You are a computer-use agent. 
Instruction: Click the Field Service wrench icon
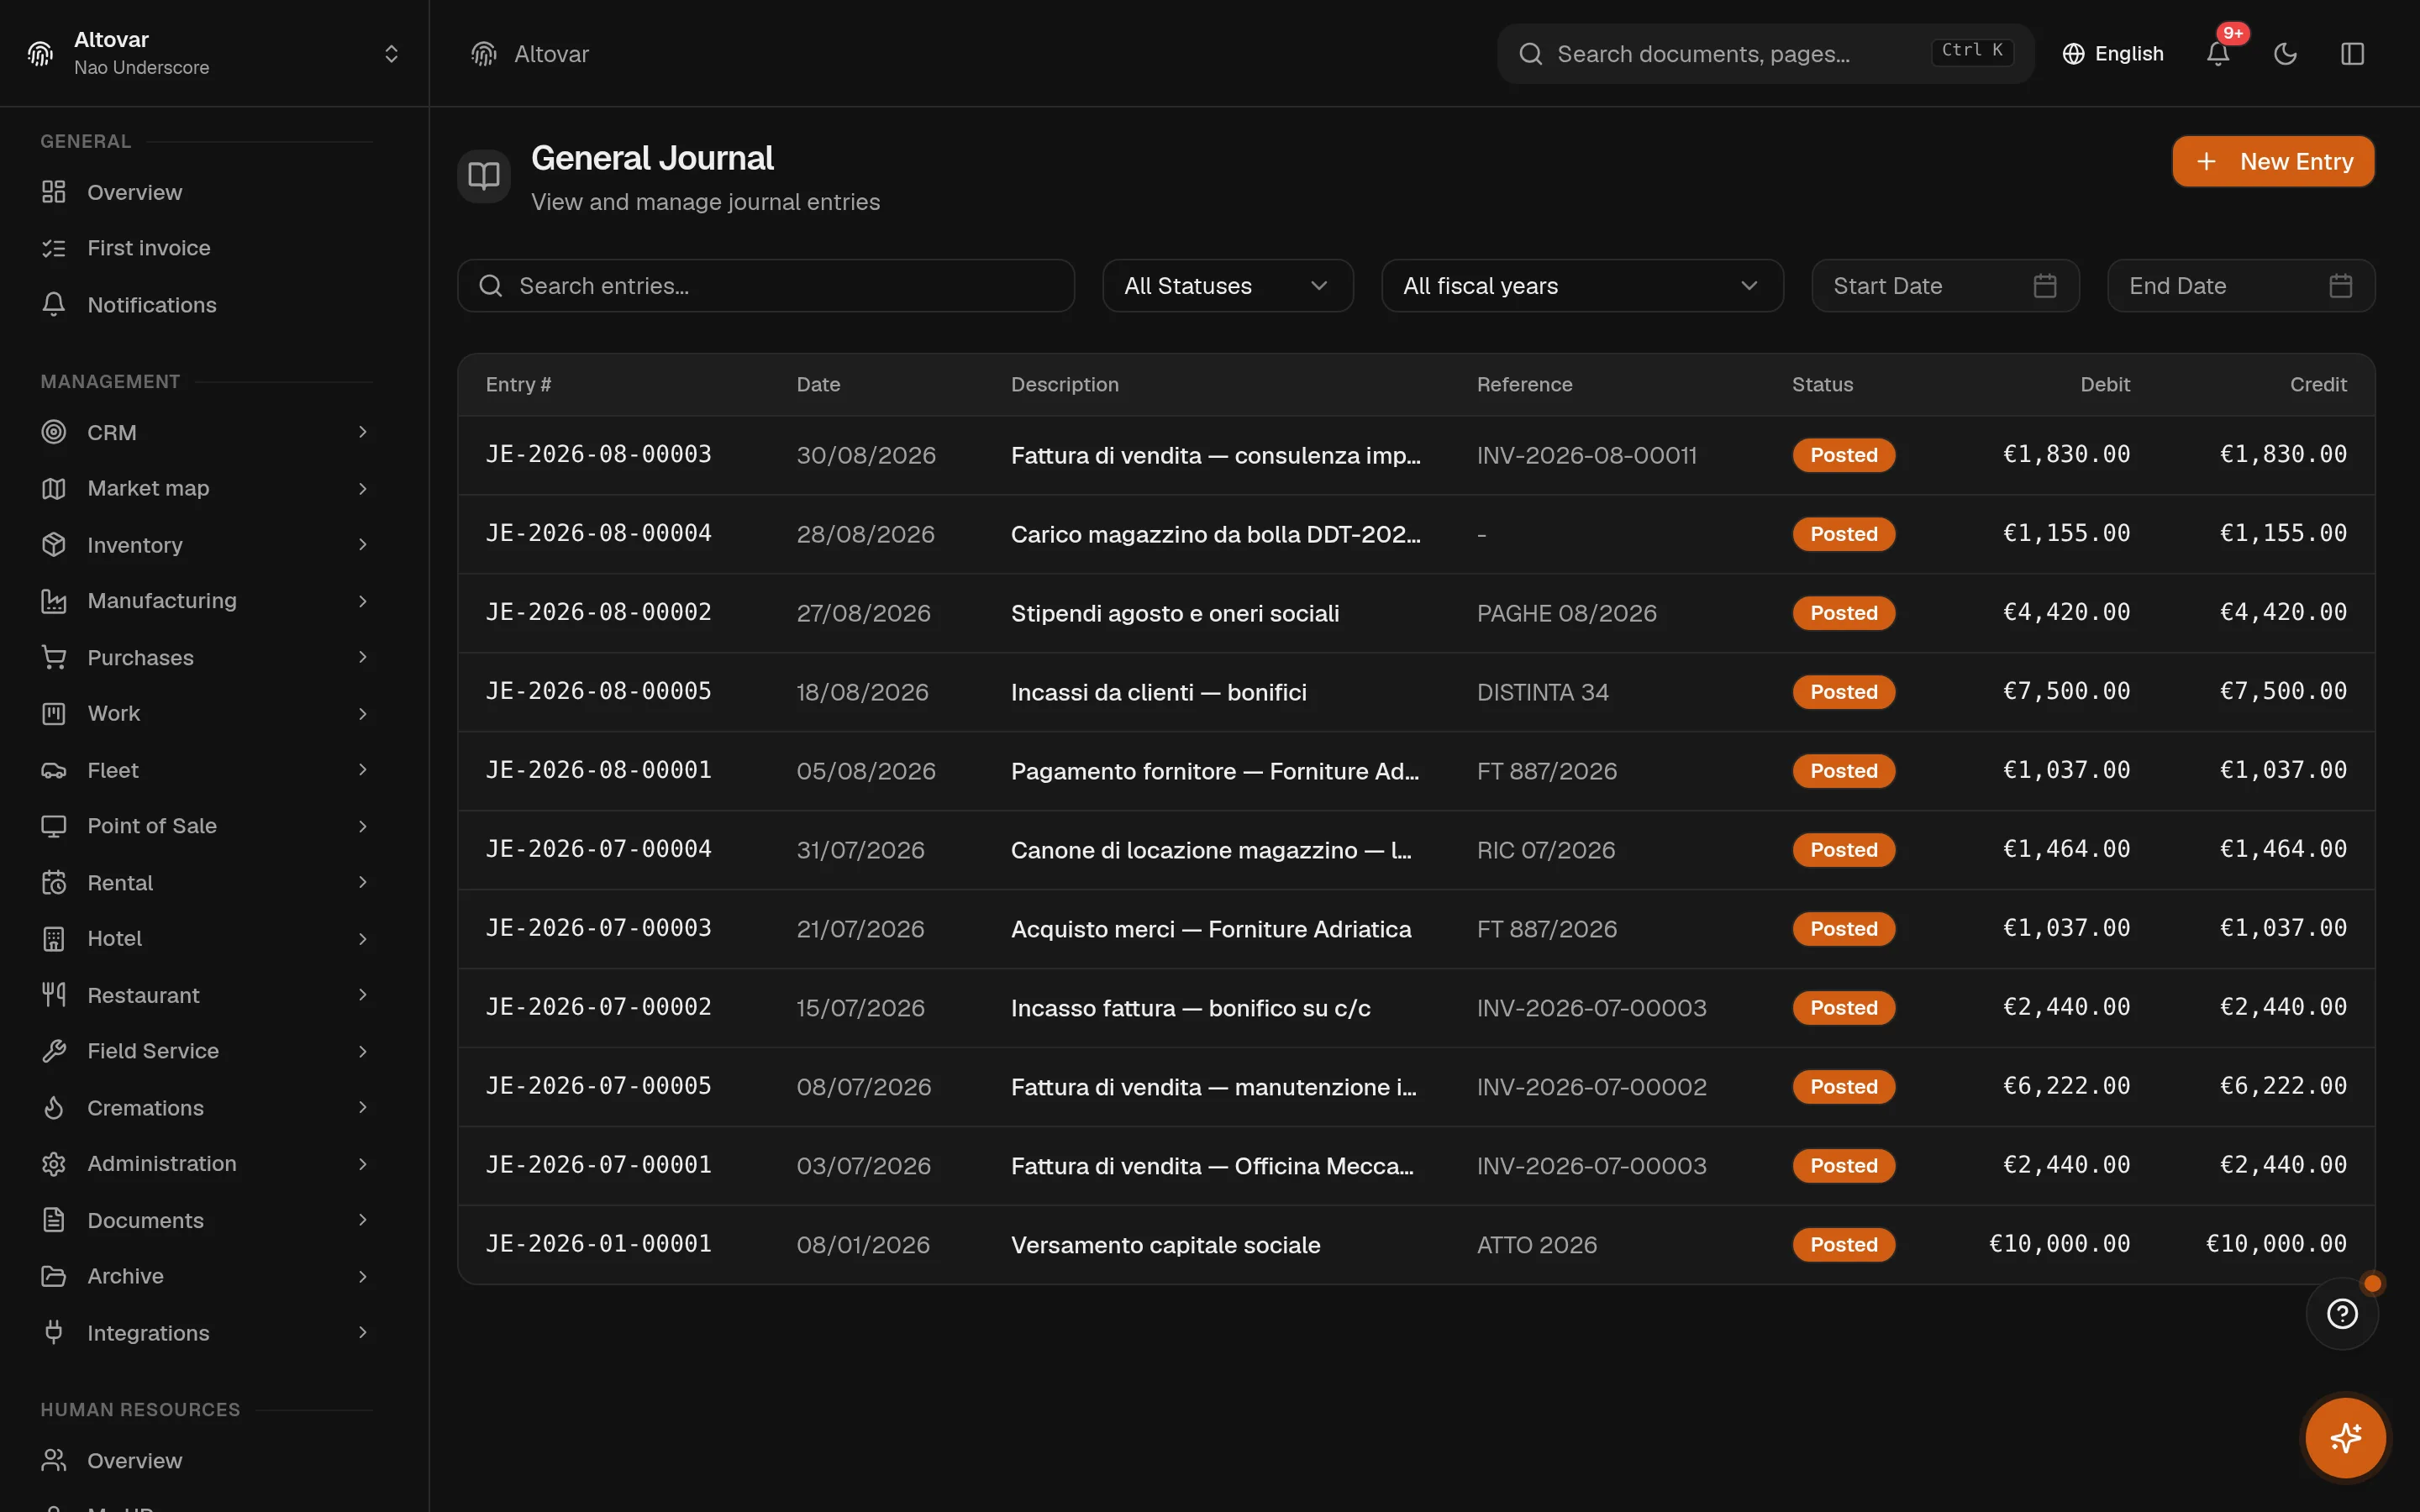(x=54, y=1051)
